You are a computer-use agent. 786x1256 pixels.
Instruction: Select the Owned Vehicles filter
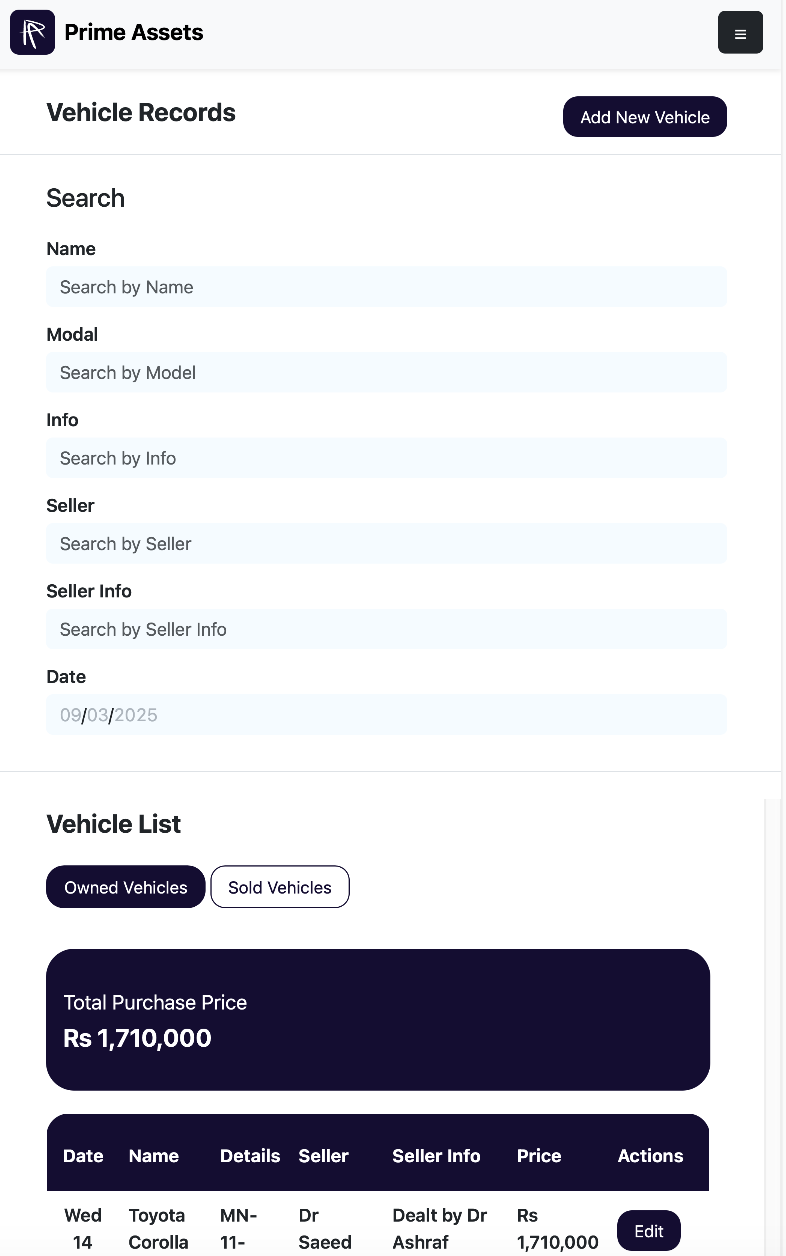pos(125,887)
